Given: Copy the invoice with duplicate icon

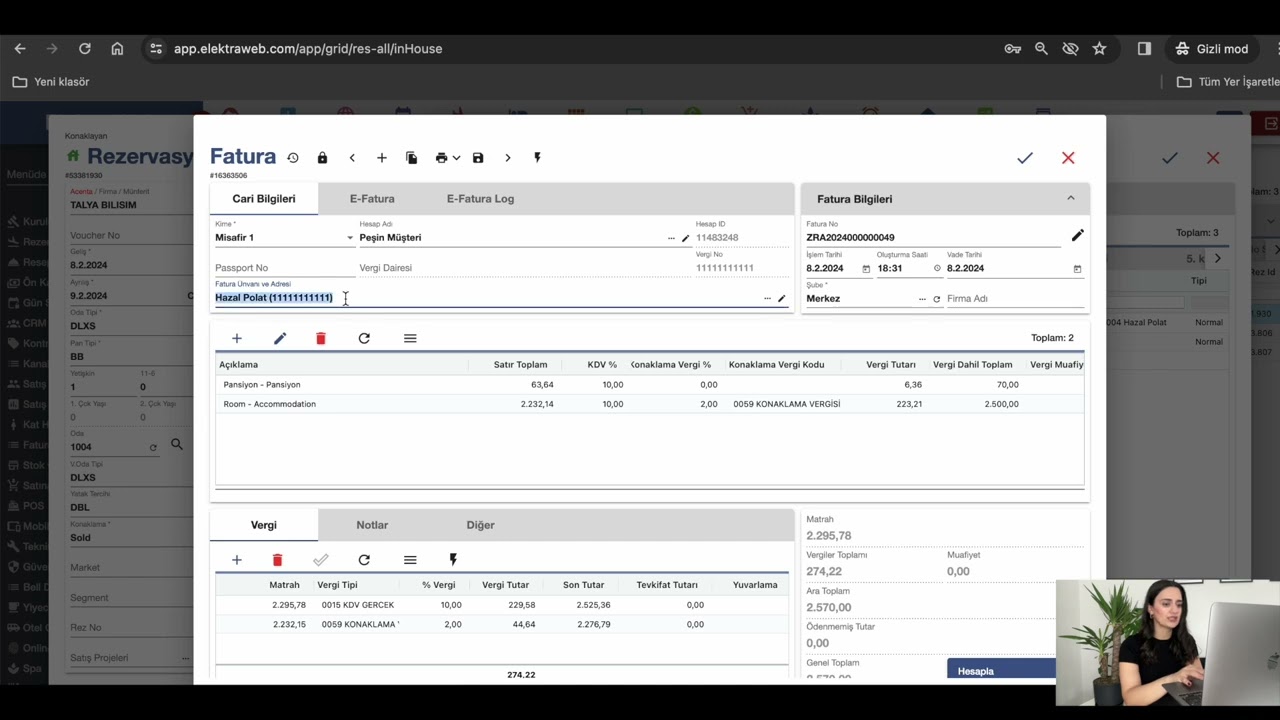Looking at the screenshot, I should 411,158.
